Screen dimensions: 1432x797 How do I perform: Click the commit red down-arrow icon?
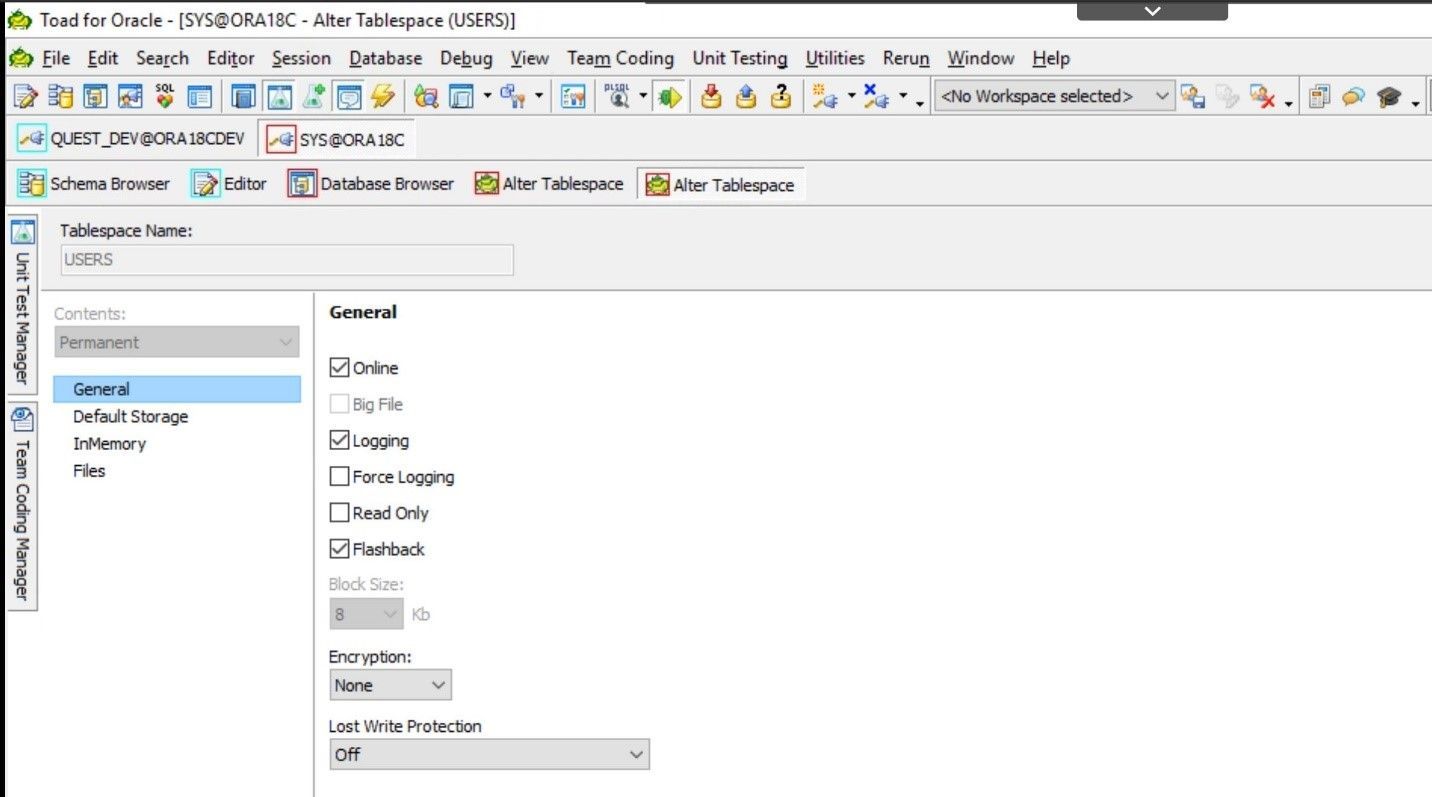711,97
